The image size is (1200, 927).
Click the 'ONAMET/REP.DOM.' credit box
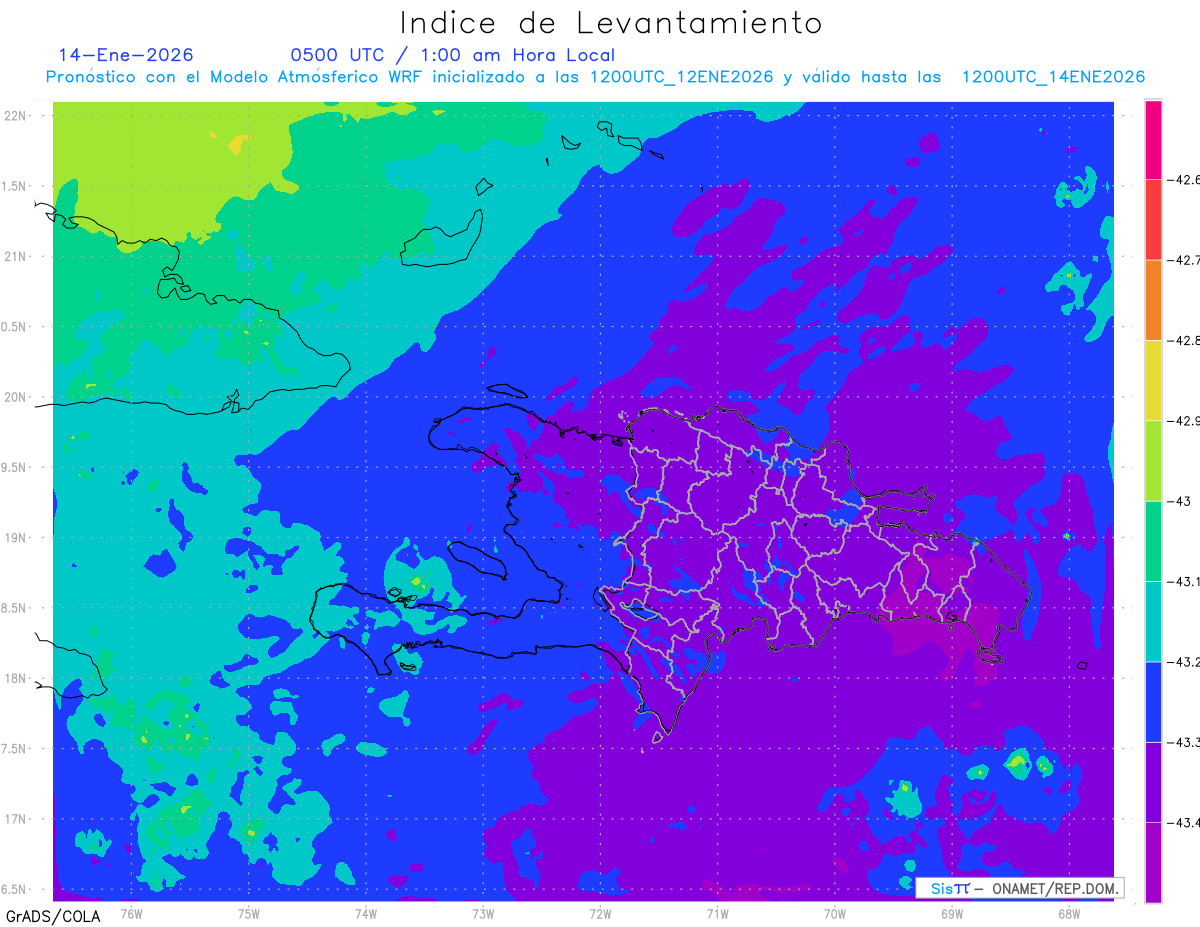tap(1019, 888)
